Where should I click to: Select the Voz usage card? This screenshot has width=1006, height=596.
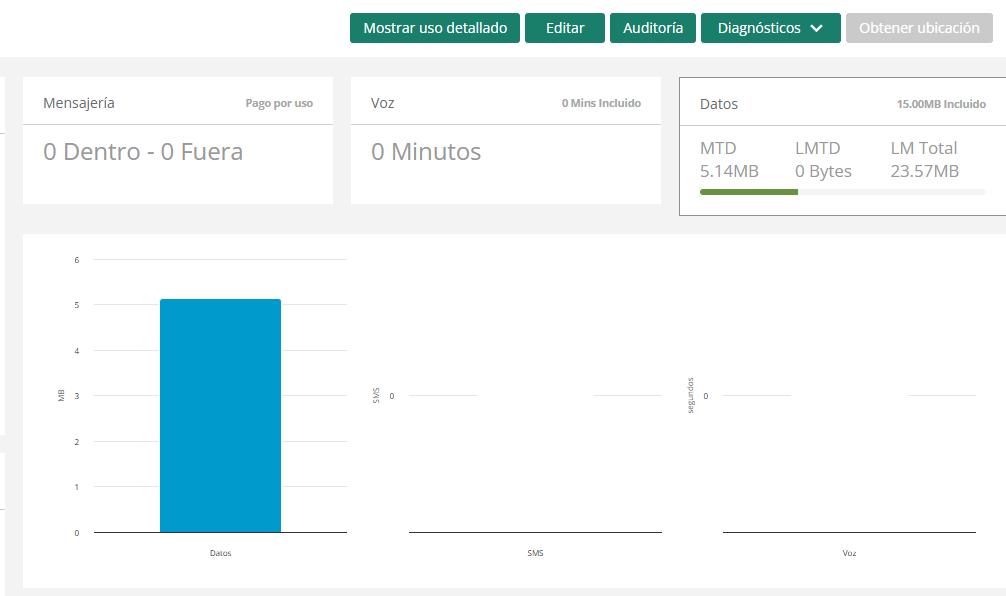[x=505, y=140]
